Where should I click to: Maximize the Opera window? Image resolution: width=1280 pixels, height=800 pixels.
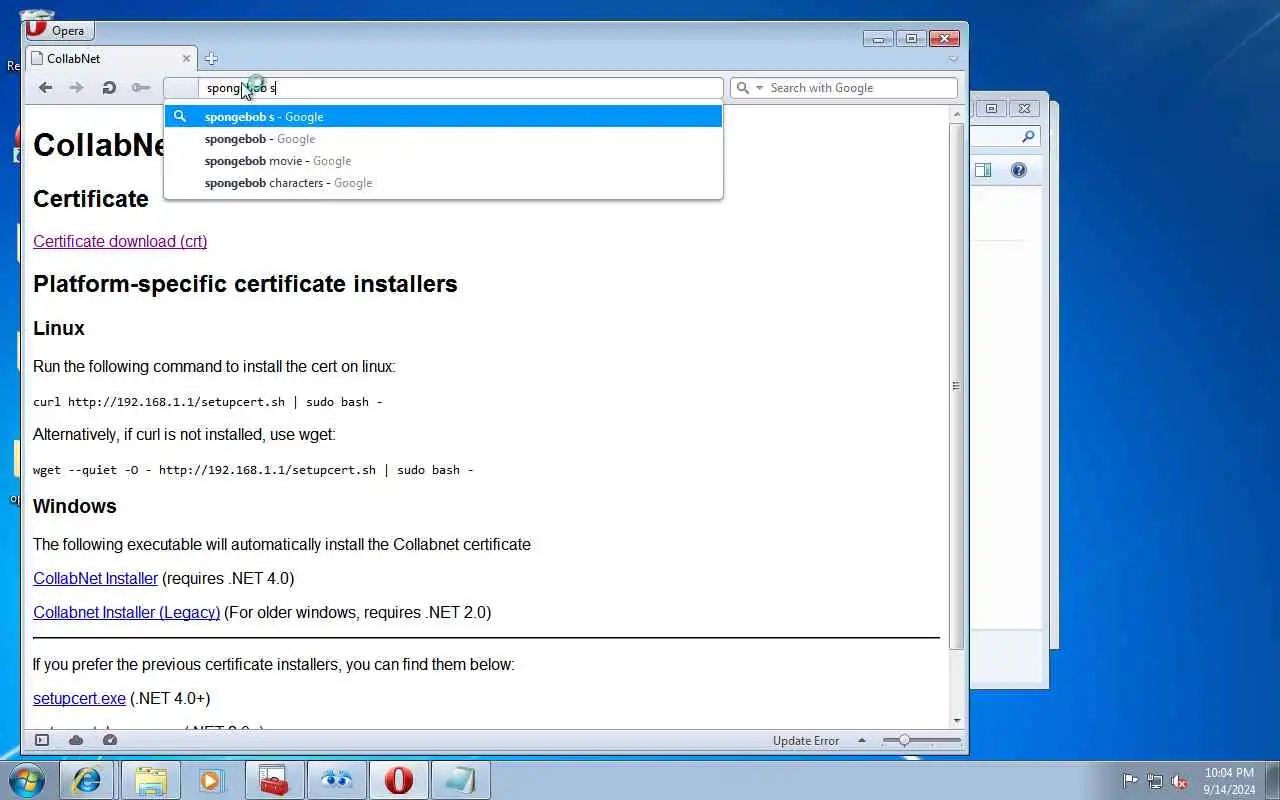(911, 39)
